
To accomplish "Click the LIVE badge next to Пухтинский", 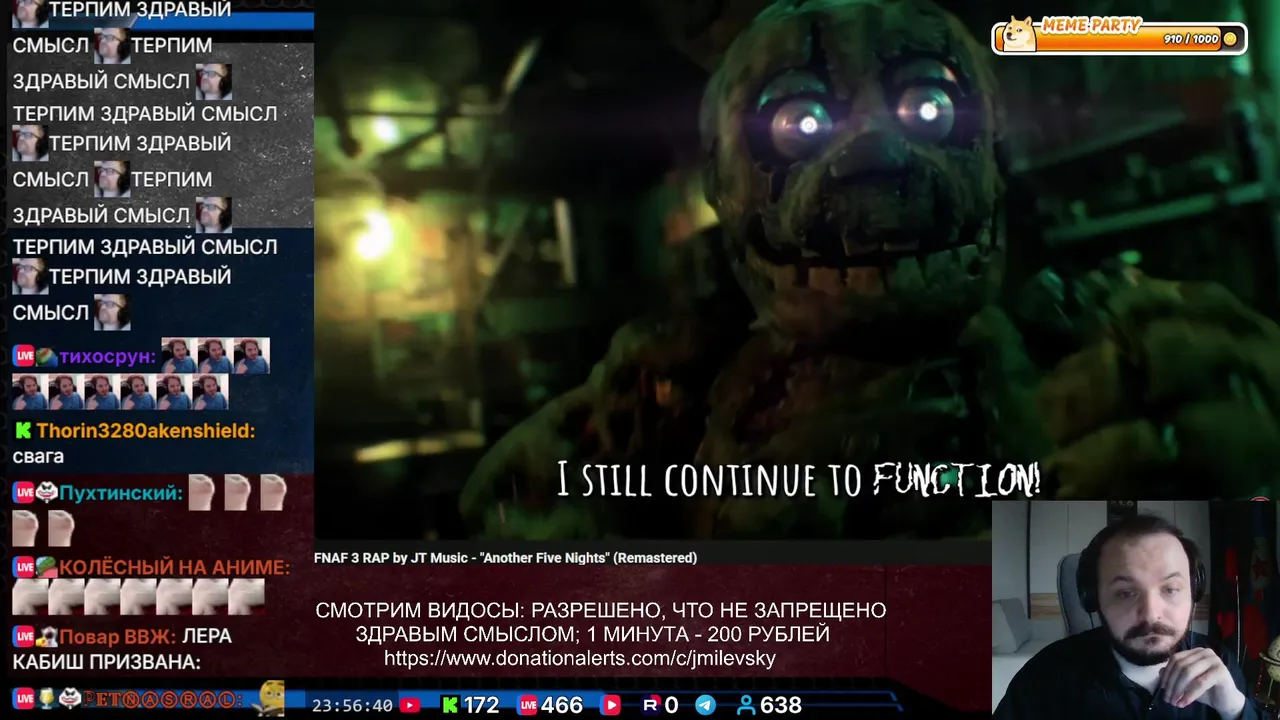I will (23, 492).
